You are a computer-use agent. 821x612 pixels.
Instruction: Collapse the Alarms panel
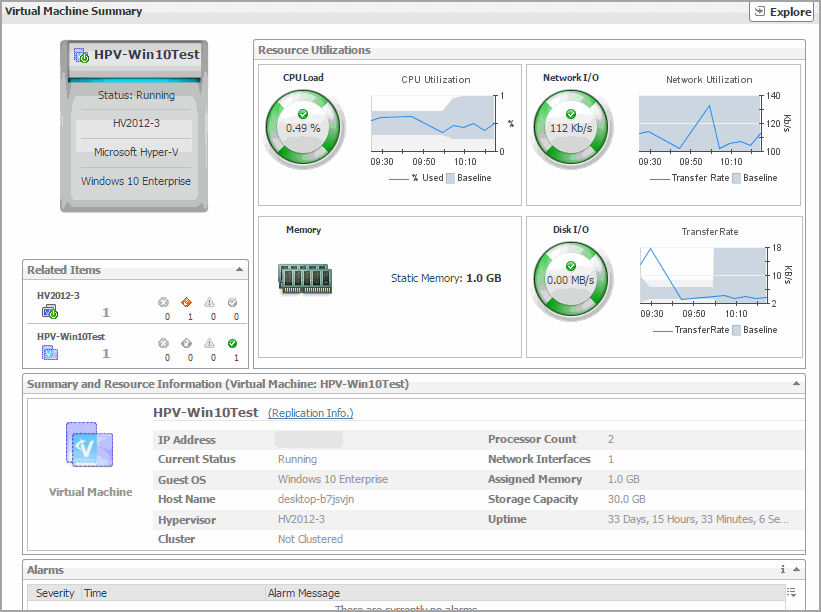(x=796, y=570)
